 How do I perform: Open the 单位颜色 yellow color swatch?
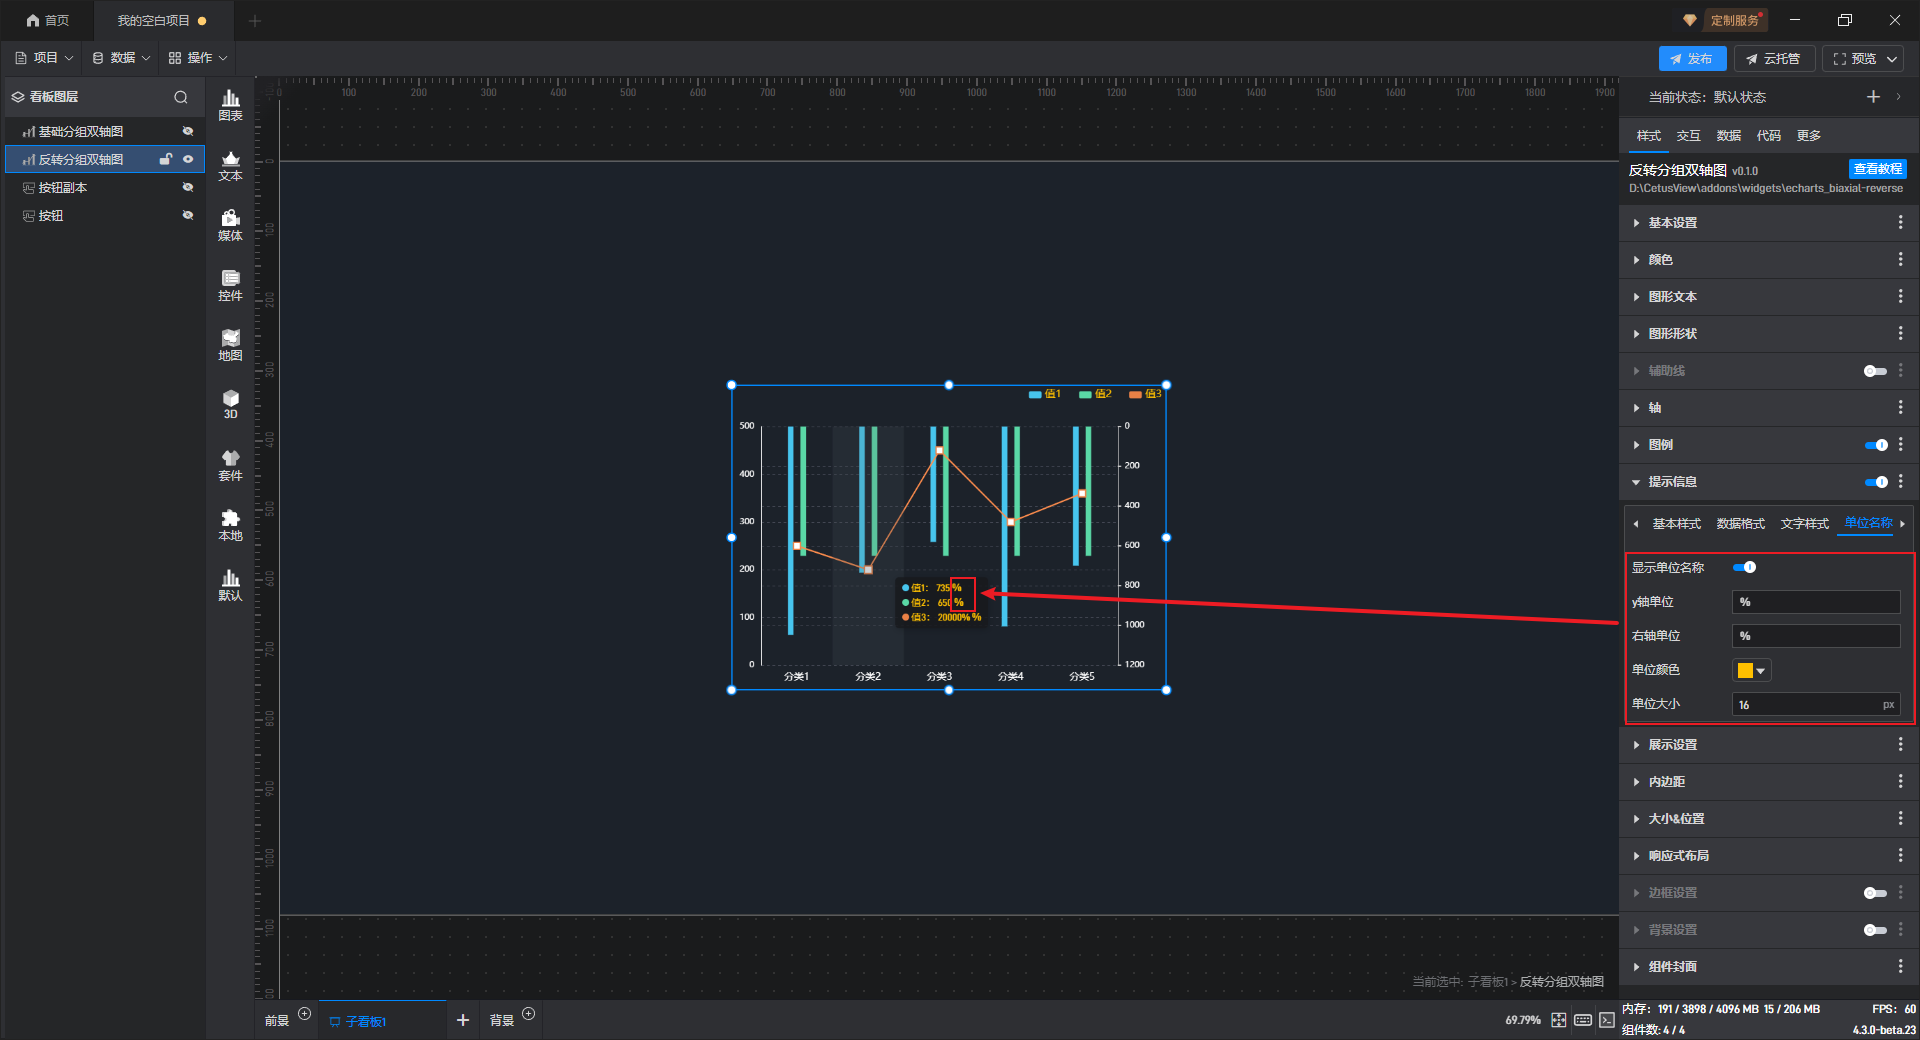[x=1751, y=671]
